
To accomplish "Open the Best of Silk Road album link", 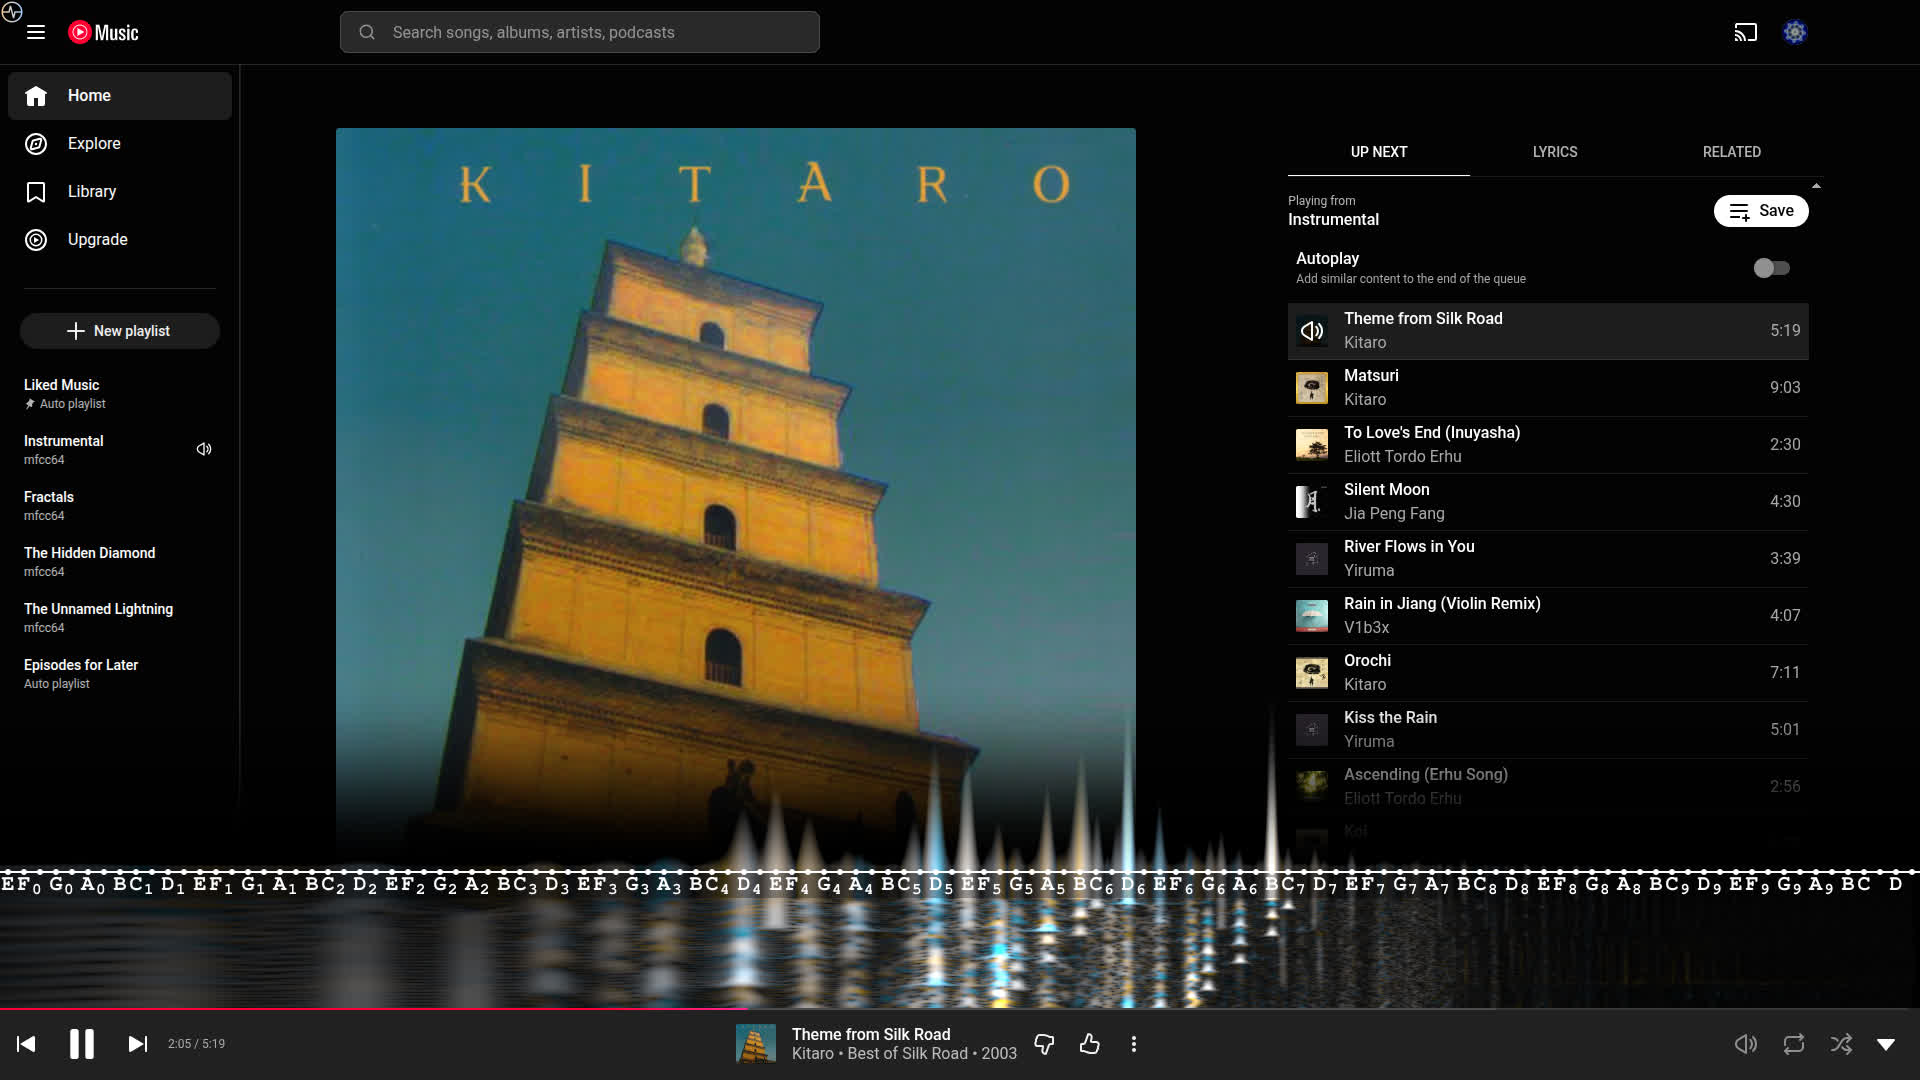I will tap(908, 1054).
